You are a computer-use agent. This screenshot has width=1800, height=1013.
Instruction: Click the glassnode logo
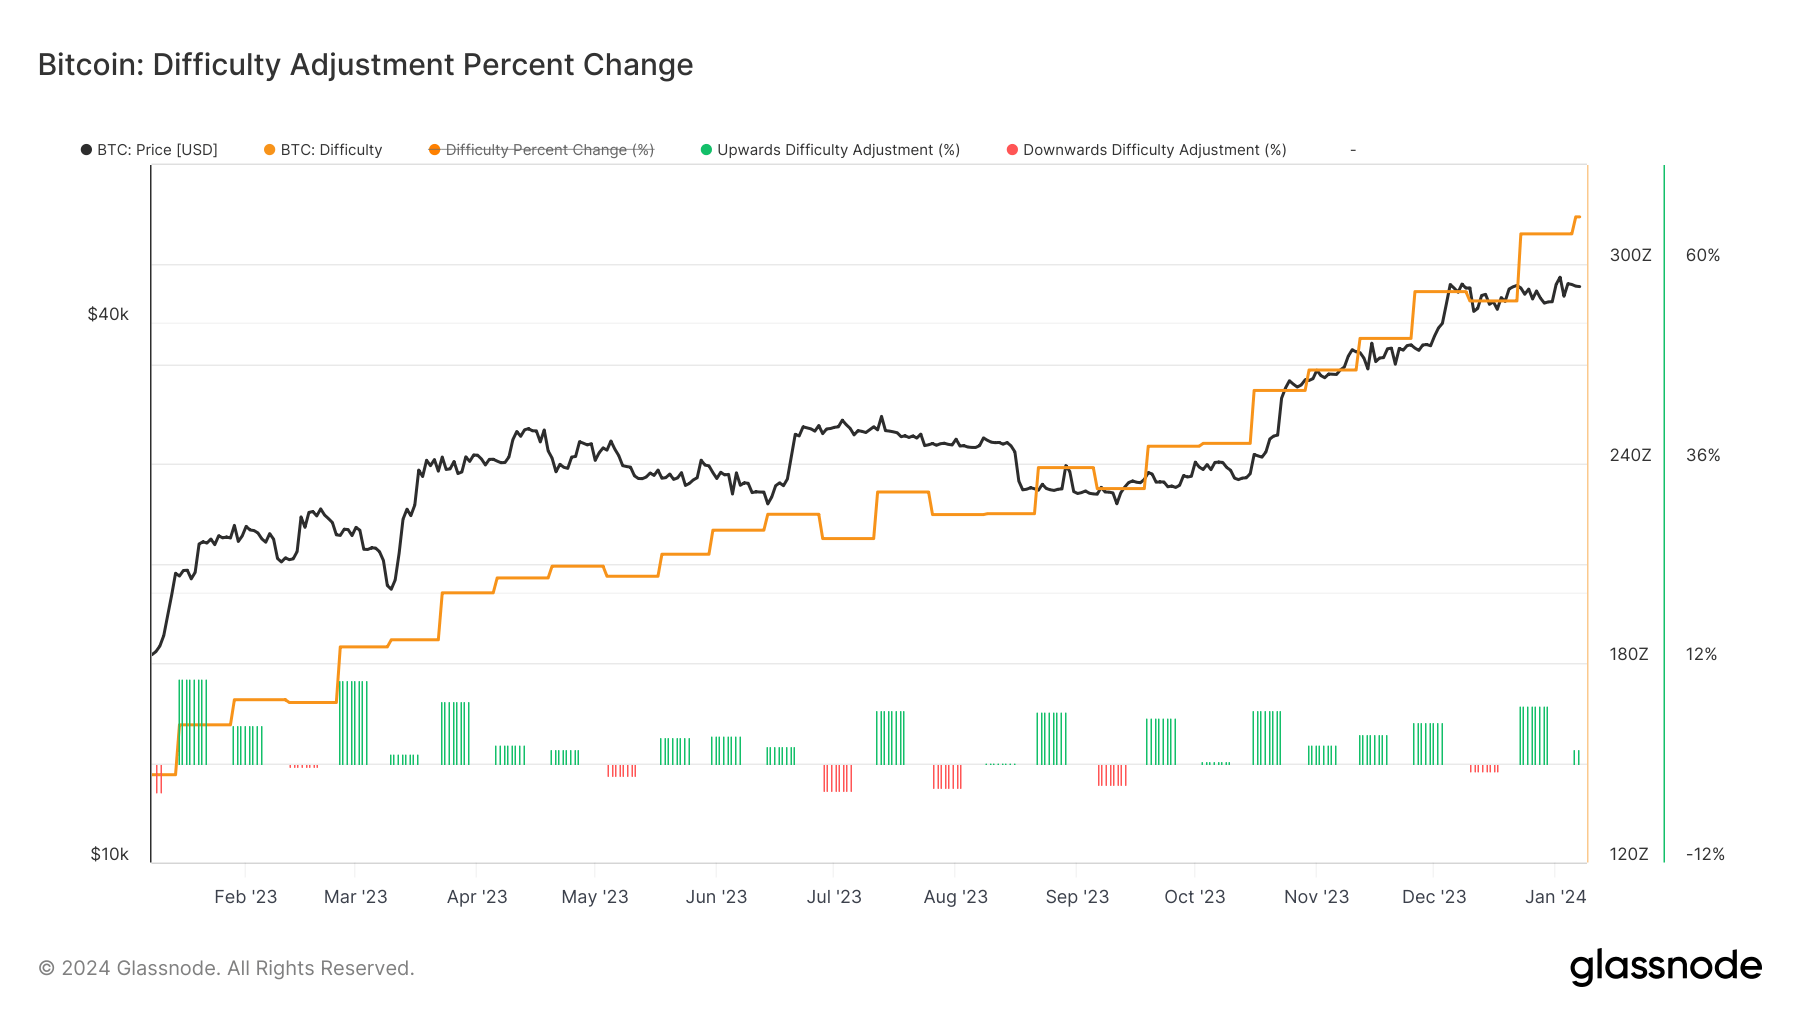point(1665,967)
